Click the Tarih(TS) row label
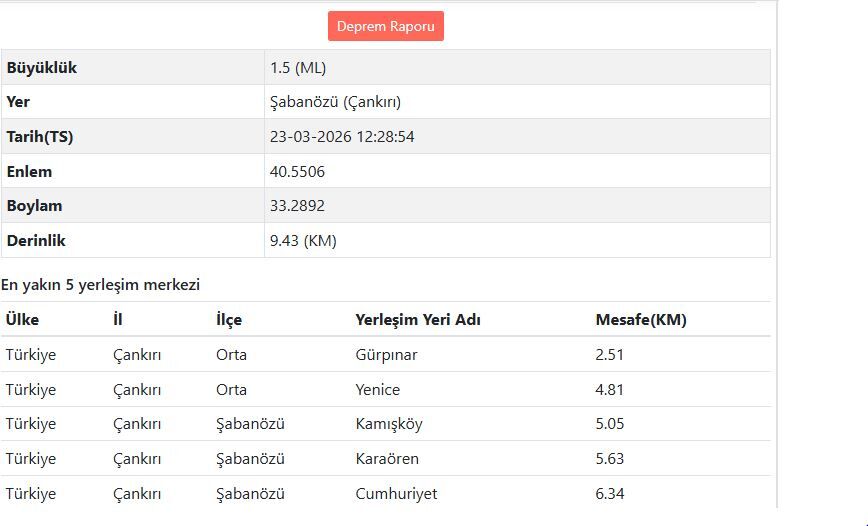The height and width of the screenshot is (526, 868). click(40, 137)
